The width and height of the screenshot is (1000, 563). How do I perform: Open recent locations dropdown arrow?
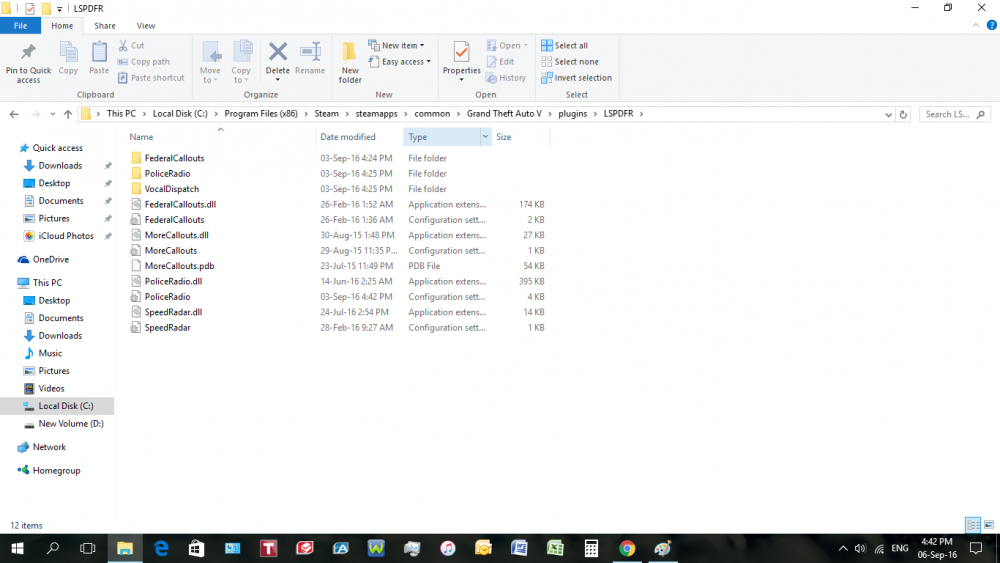pos(52,114)
